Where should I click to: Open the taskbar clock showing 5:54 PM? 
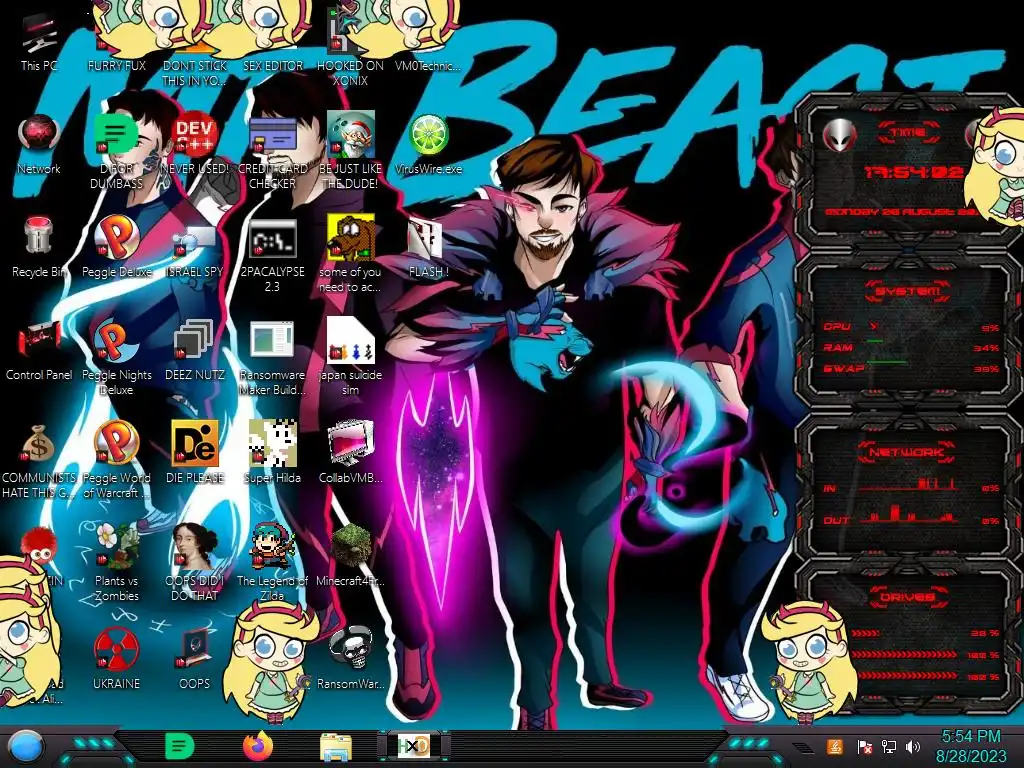[x=971, y=746]
